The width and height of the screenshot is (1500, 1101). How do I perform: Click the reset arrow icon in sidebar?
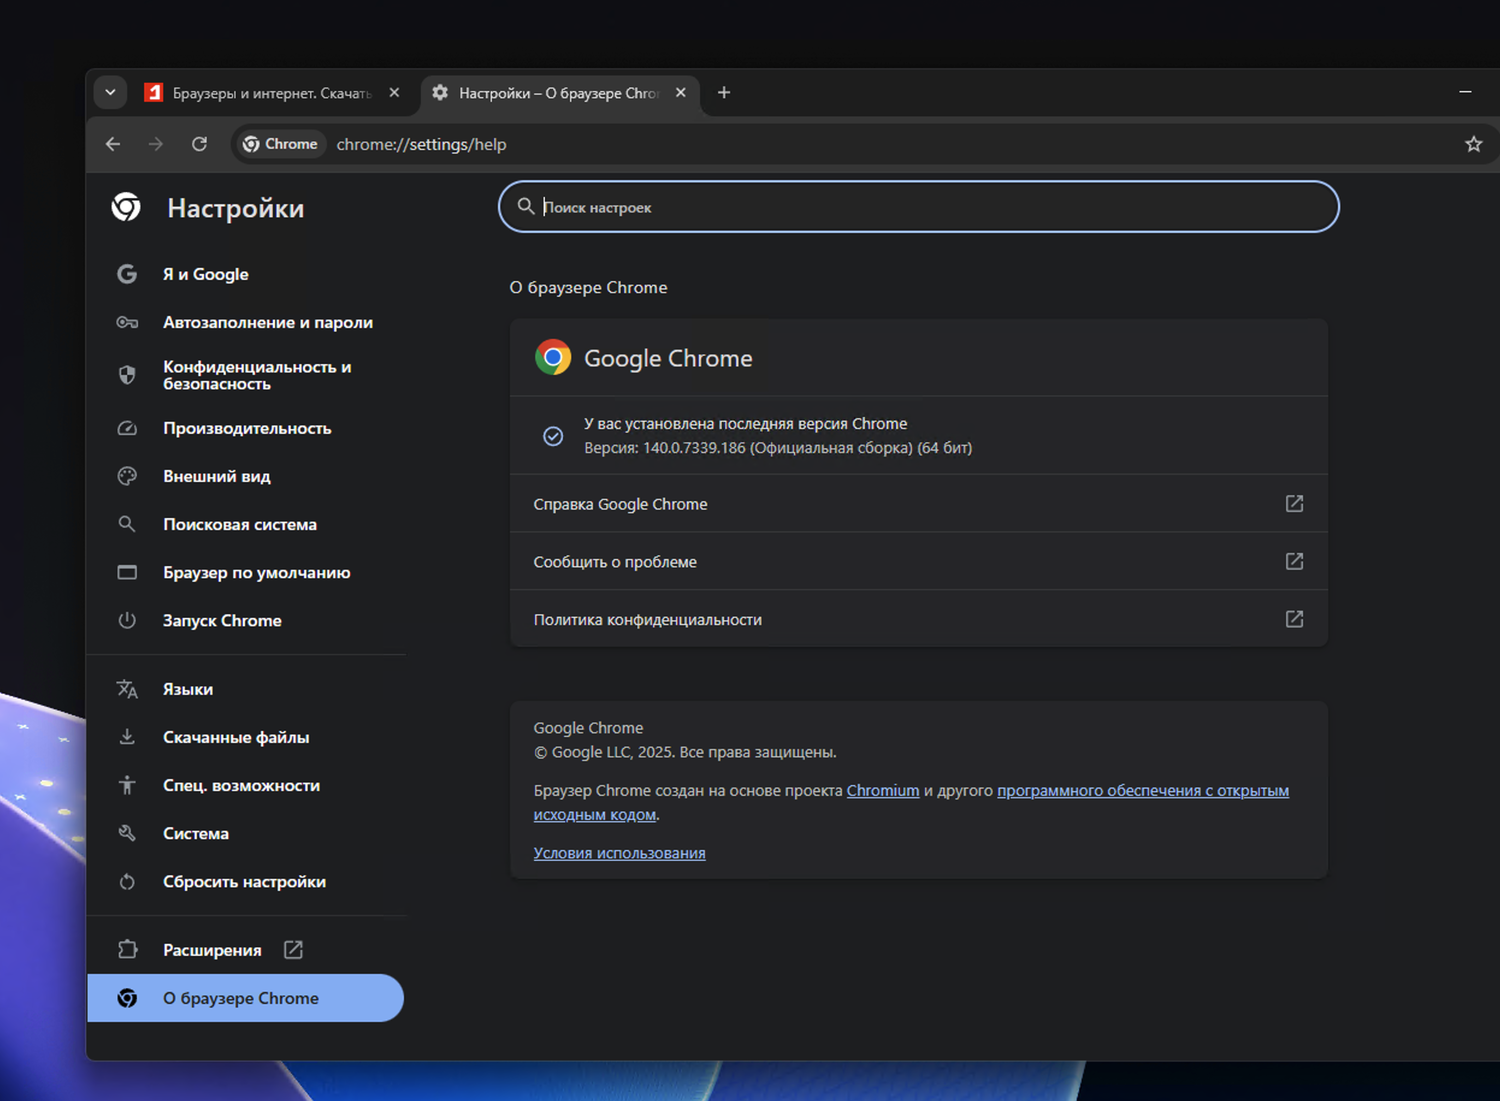[x=127, y=881]
